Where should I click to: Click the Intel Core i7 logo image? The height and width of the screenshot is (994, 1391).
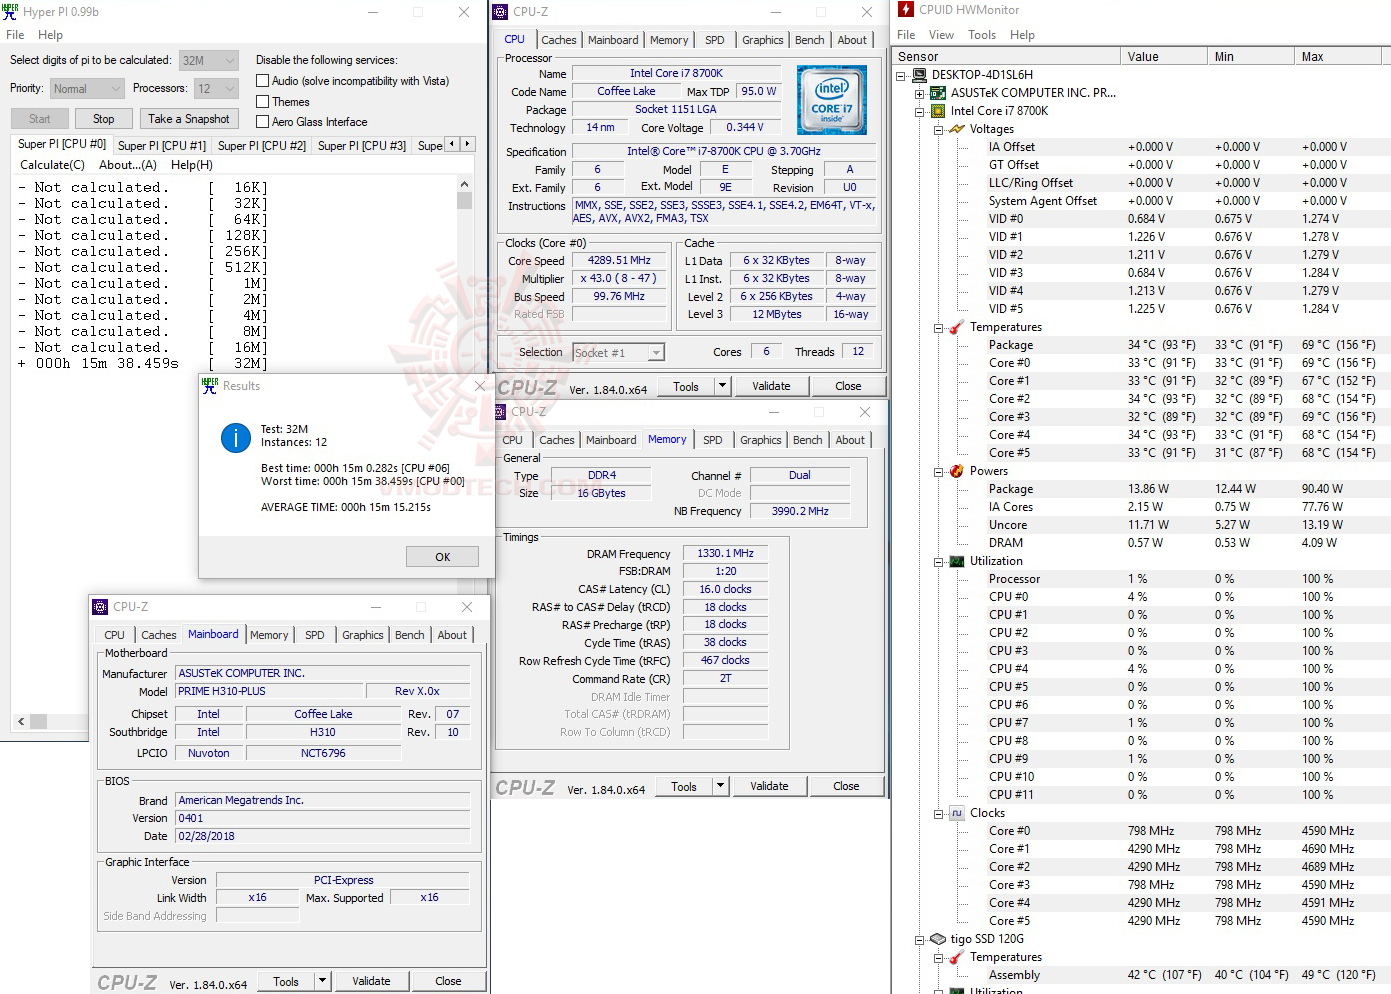coord(832,100)
